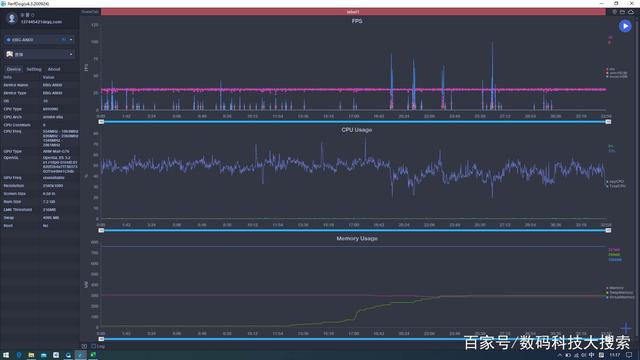Click the blue play record button
640x360 pixels.
pos(625,26)
